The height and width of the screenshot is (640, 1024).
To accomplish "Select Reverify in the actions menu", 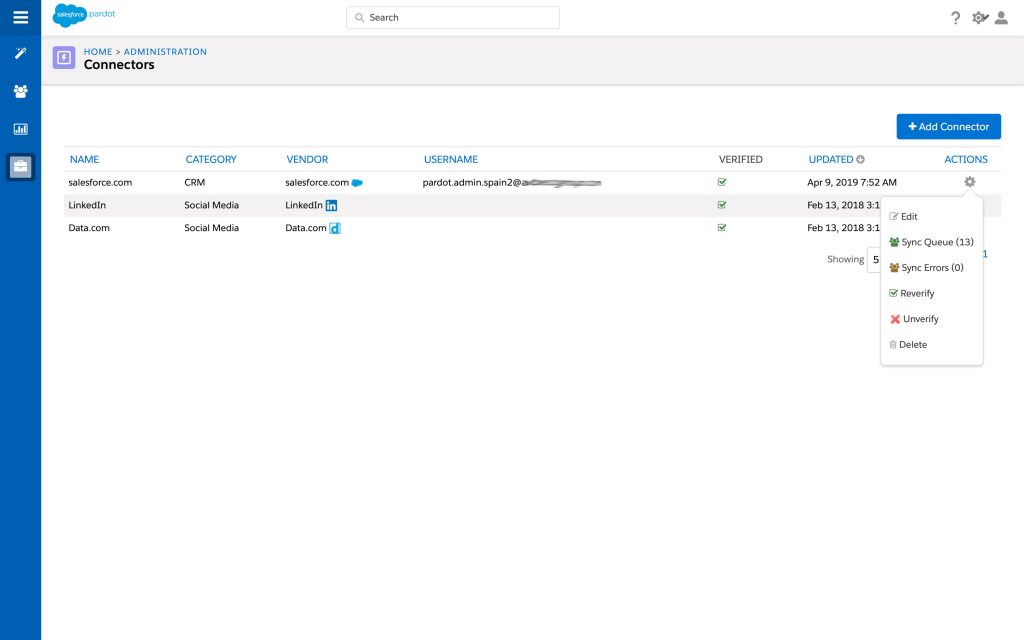I will click(x=912, y=293).
